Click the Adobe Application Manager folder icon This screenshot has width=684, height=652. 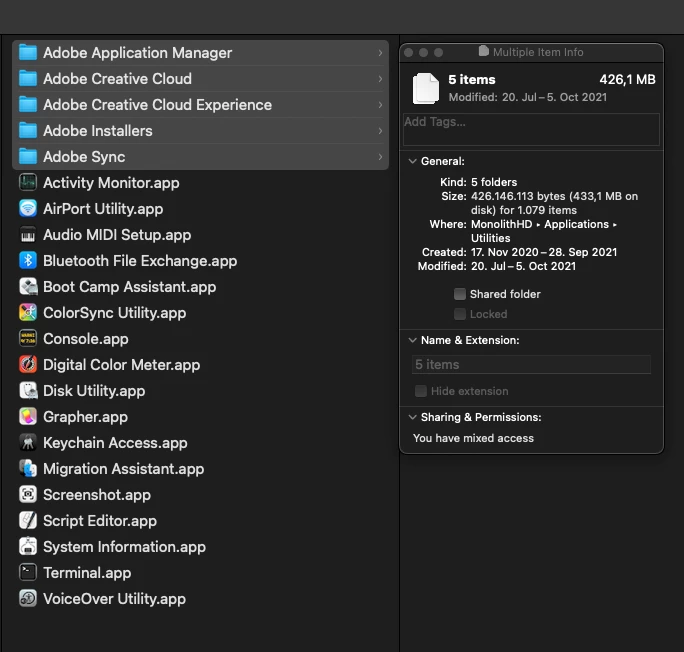tap(28, 53)
